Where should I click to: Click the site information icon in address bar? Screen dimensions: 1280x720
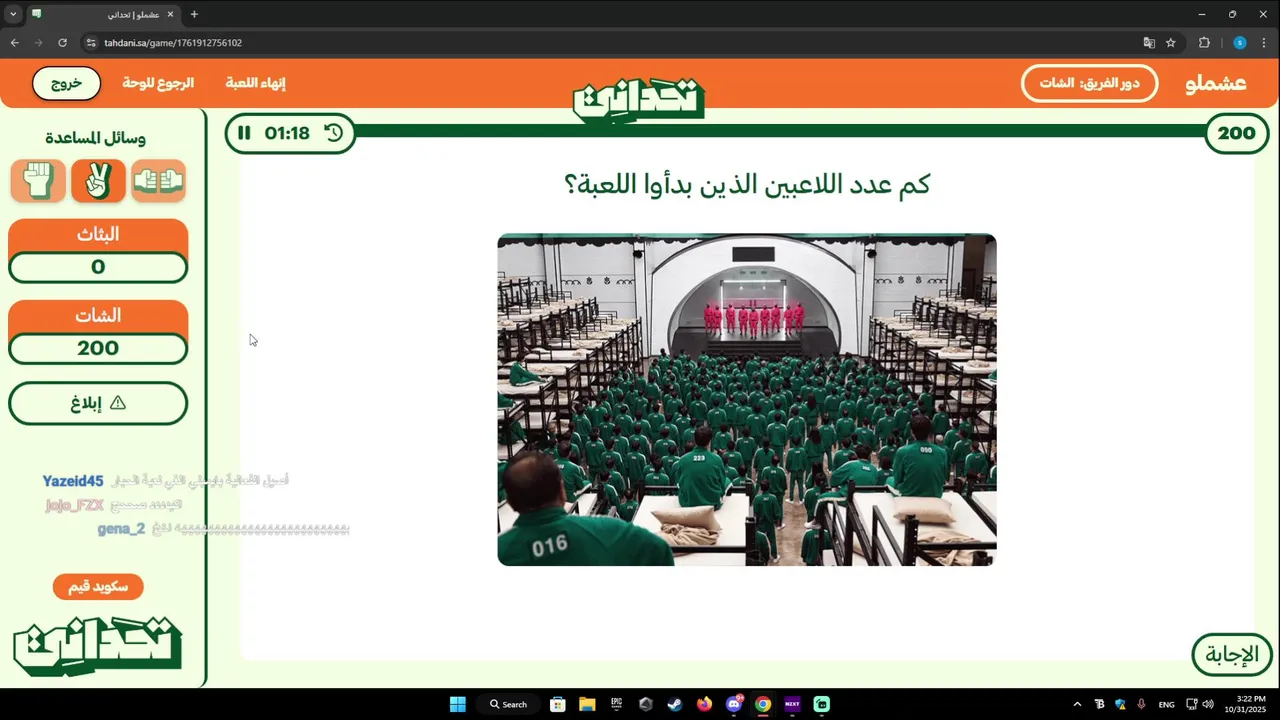pos(91,43)
